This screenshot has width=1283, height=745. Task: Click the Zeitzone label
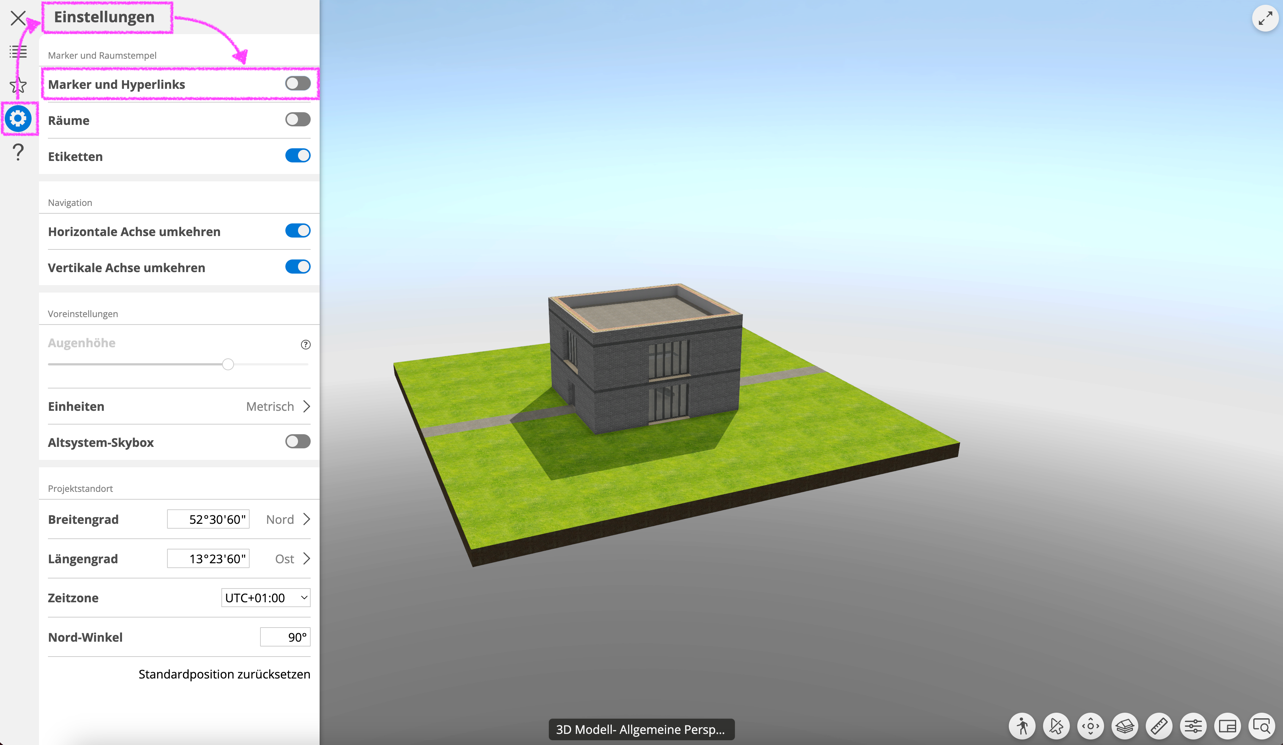(73, 598)
